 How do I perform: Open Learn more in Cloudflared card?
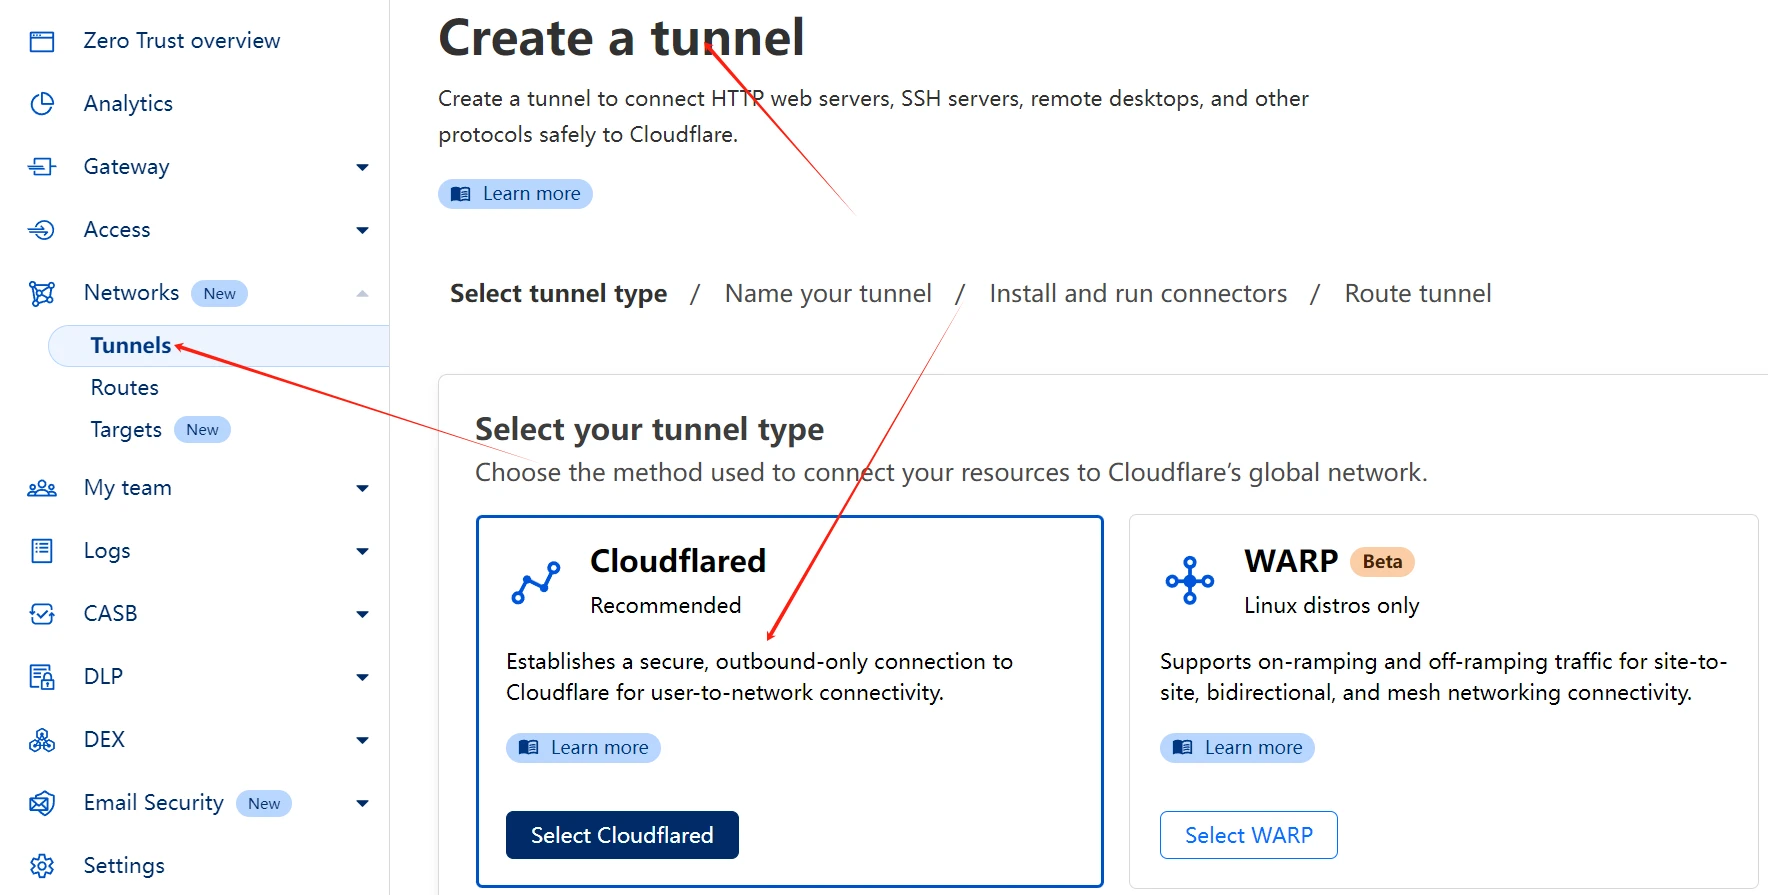point(584,748)
